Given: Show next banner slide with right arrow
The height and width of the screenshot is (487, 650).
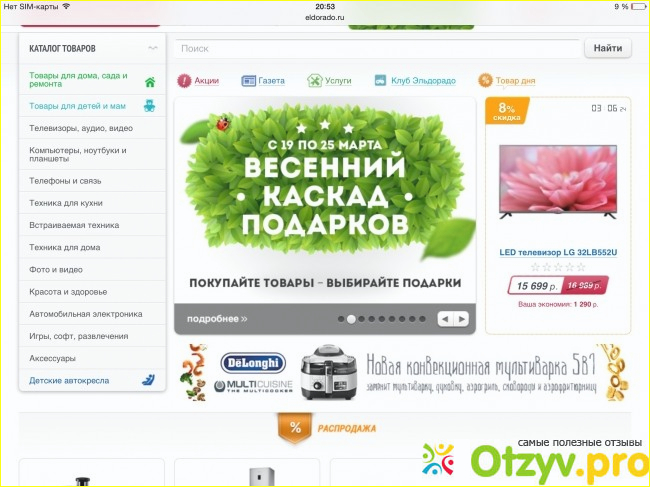Looking at the screenshot, I should pyautogui.click(x=461, y=319).
